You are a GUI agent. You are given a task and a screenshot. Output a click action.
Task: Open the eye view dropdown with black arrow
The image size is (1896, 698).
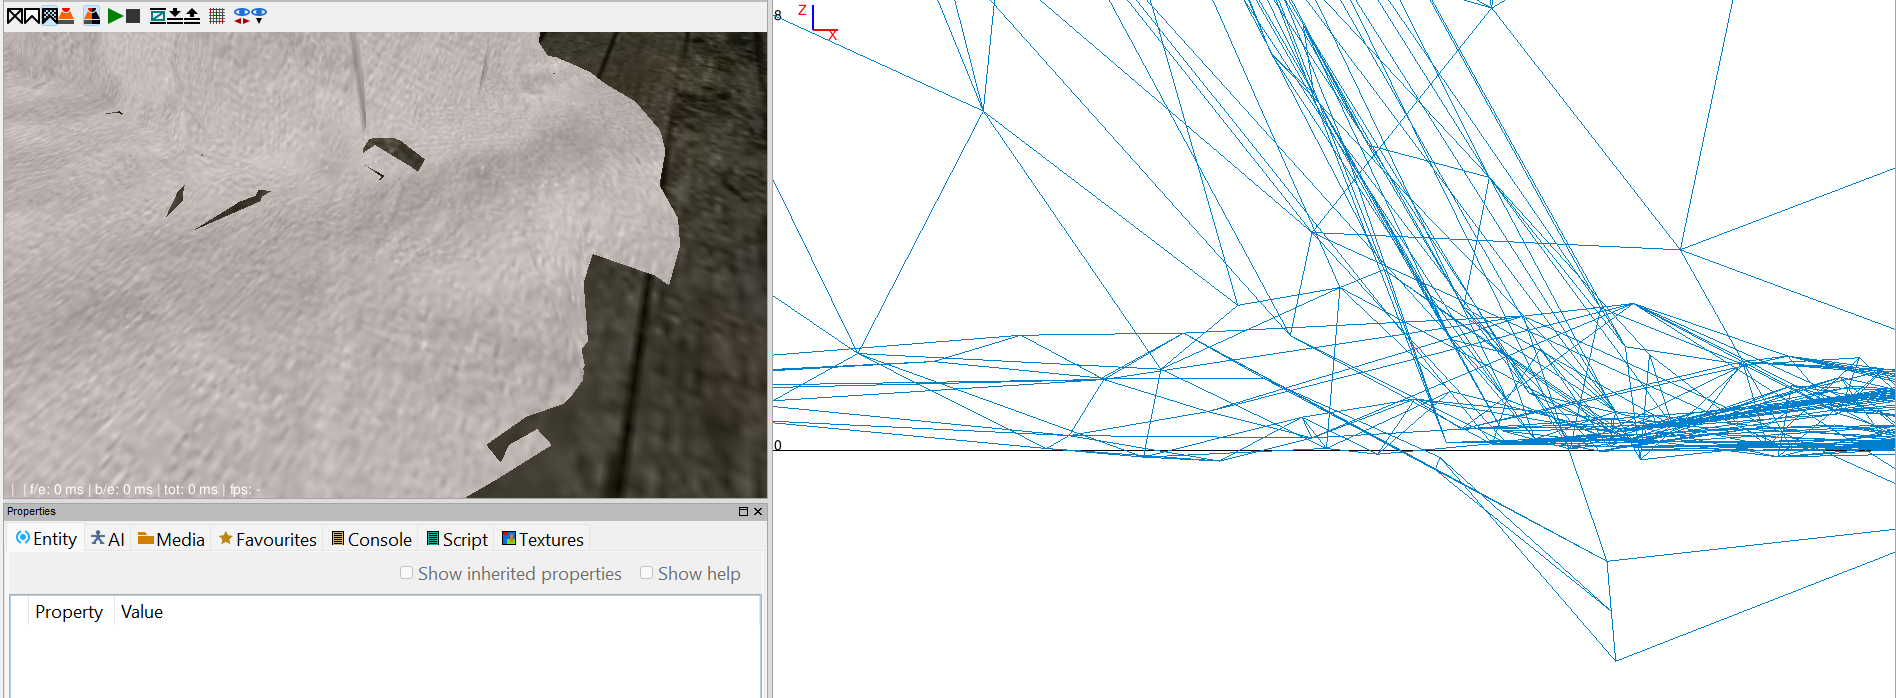pyautogui.click(x=259, y=15)
